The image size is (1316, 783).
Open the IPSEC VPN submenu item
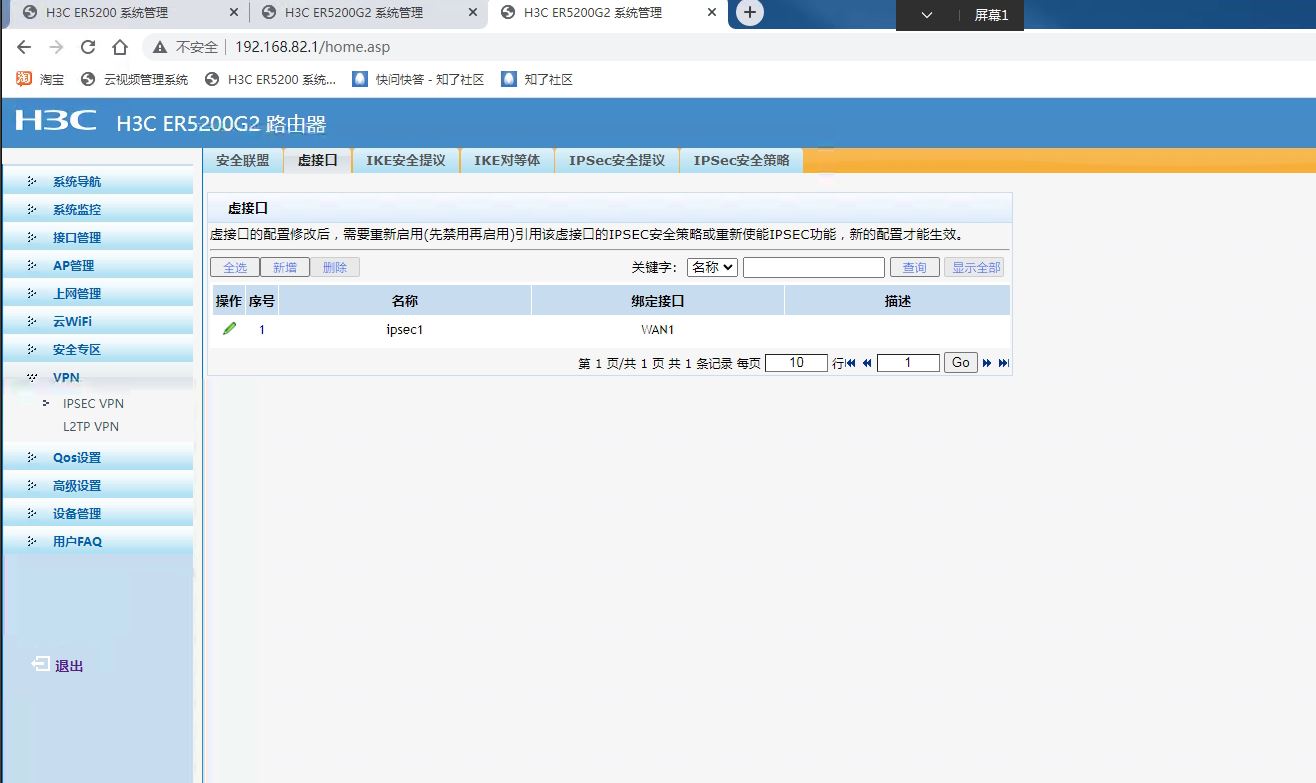coord(93,403)
